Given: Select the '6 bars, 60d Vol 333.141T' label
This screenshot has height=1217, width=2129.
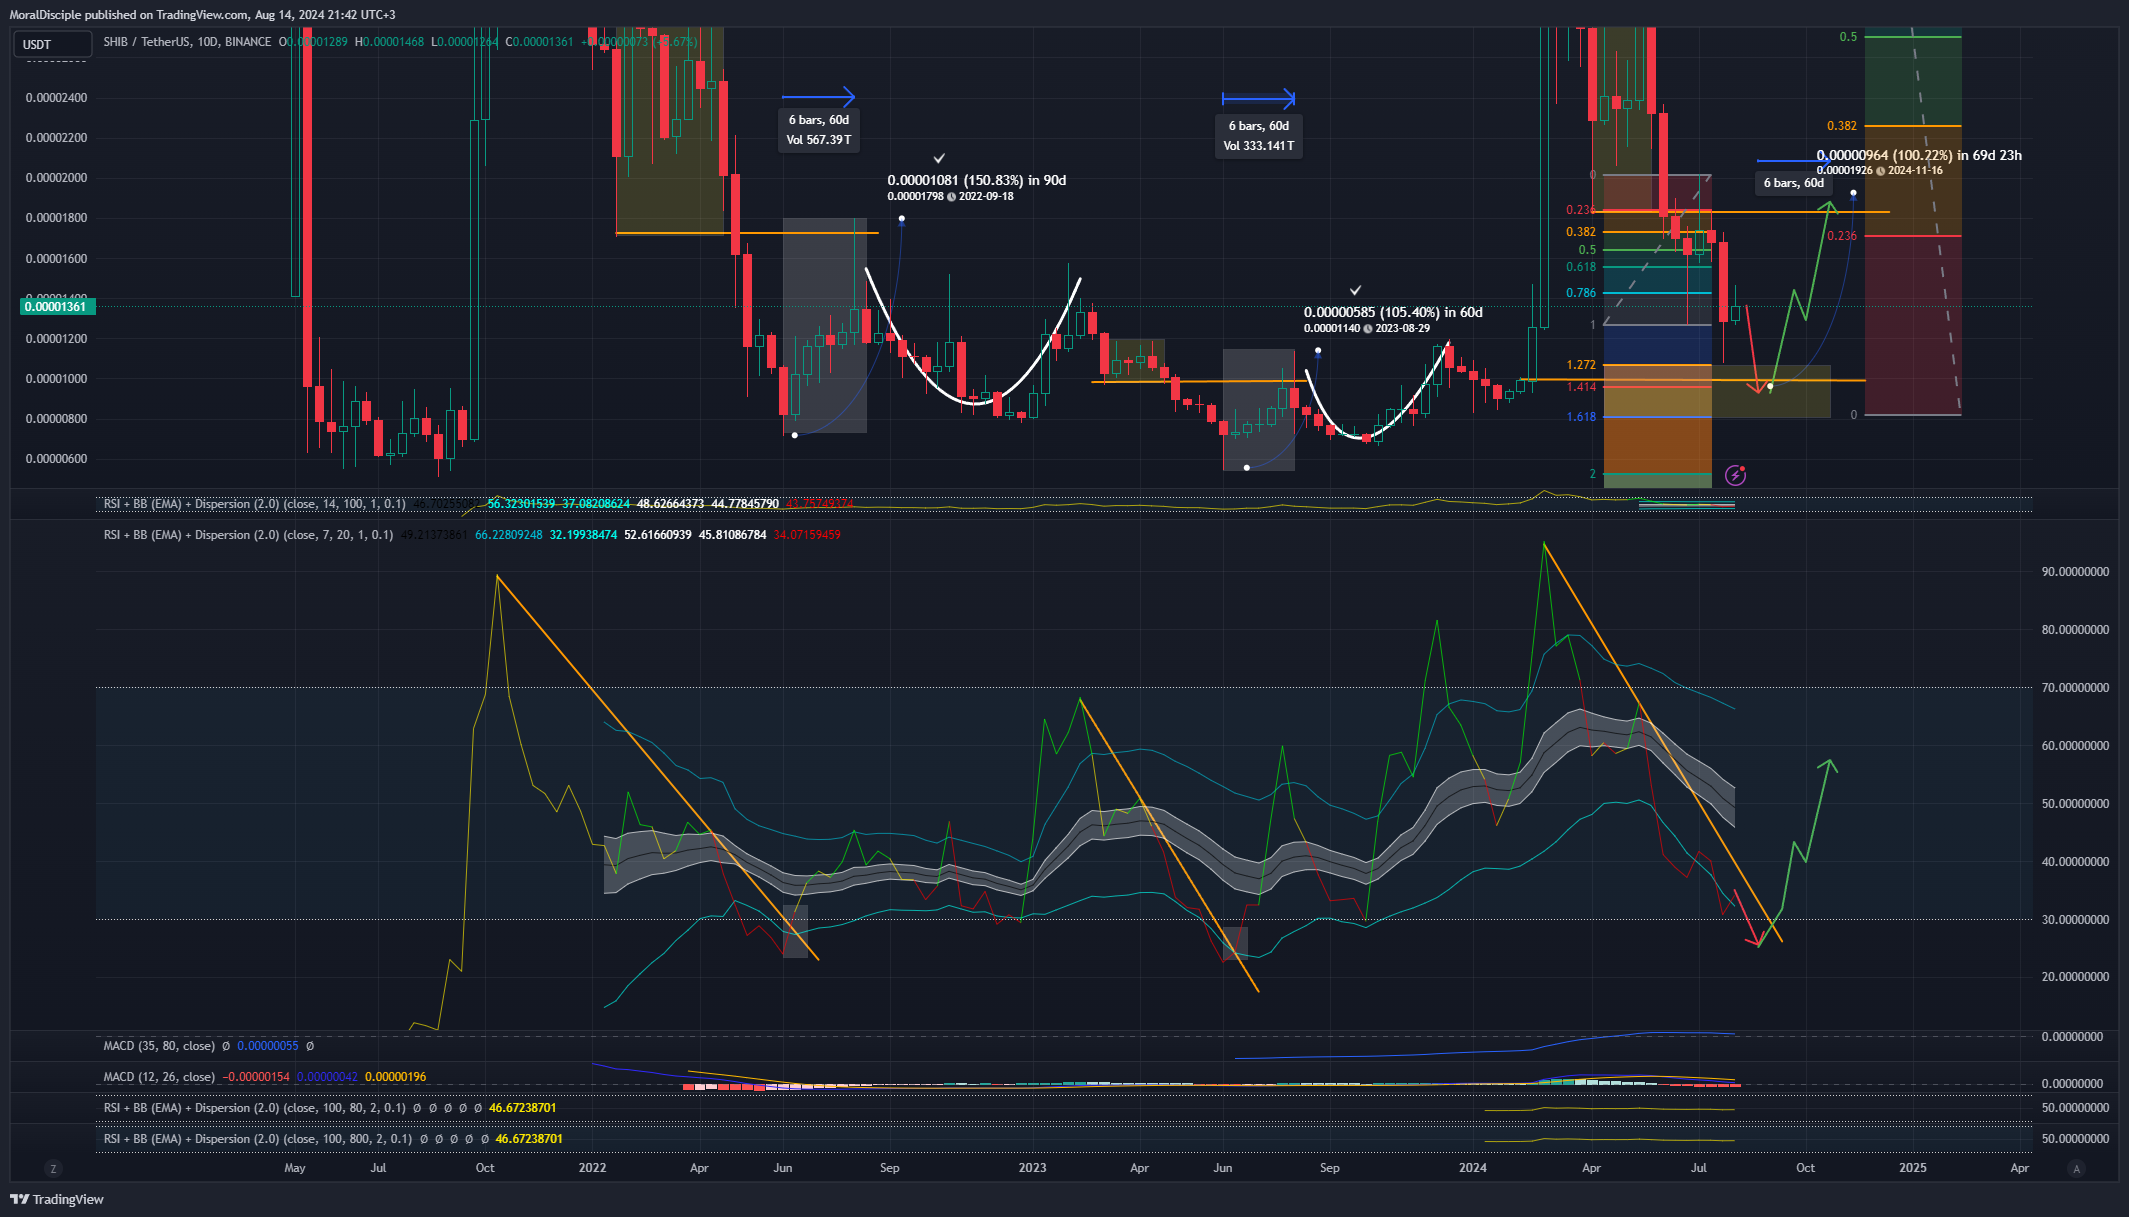Looking at the screenshot, I should pyautogui.click(x=1259, y=136).
